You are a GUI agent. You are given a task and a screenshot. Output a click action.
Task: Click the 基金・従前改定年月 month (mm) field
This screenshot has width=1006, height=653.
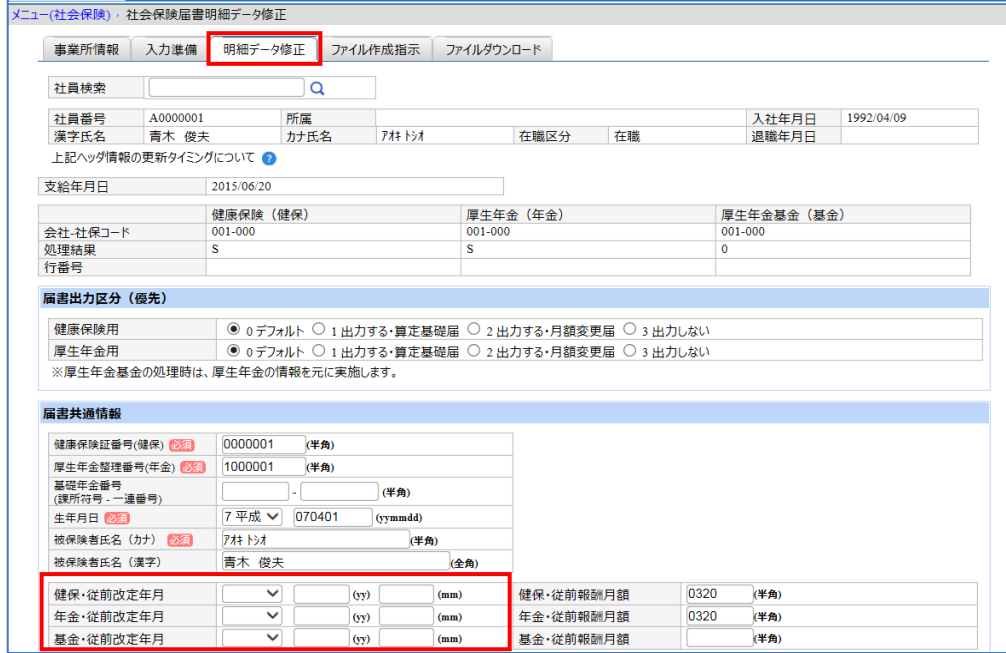[406, 638]
